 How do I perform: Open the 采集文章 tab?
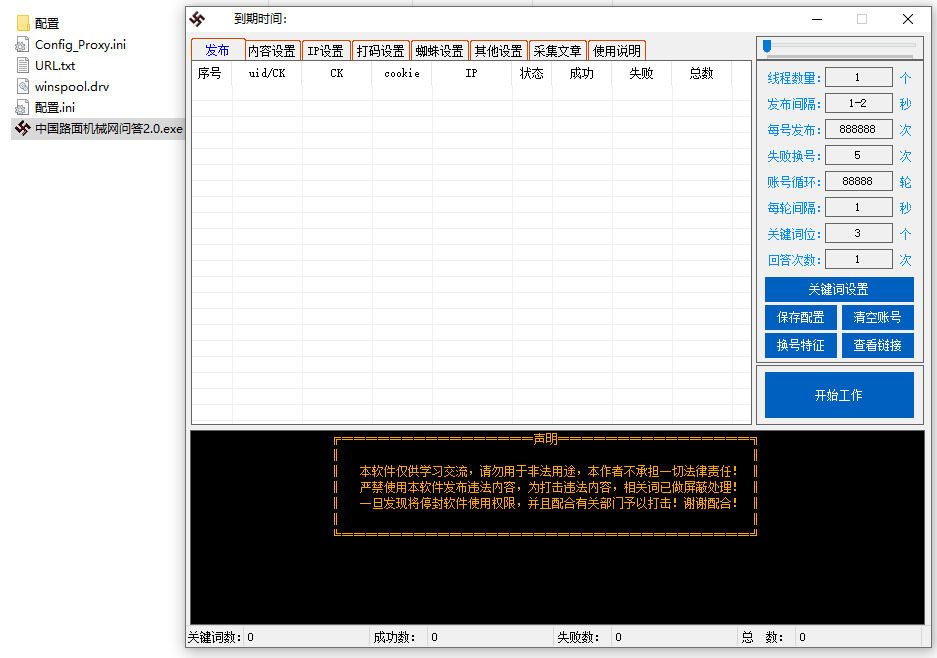(557, 49)
